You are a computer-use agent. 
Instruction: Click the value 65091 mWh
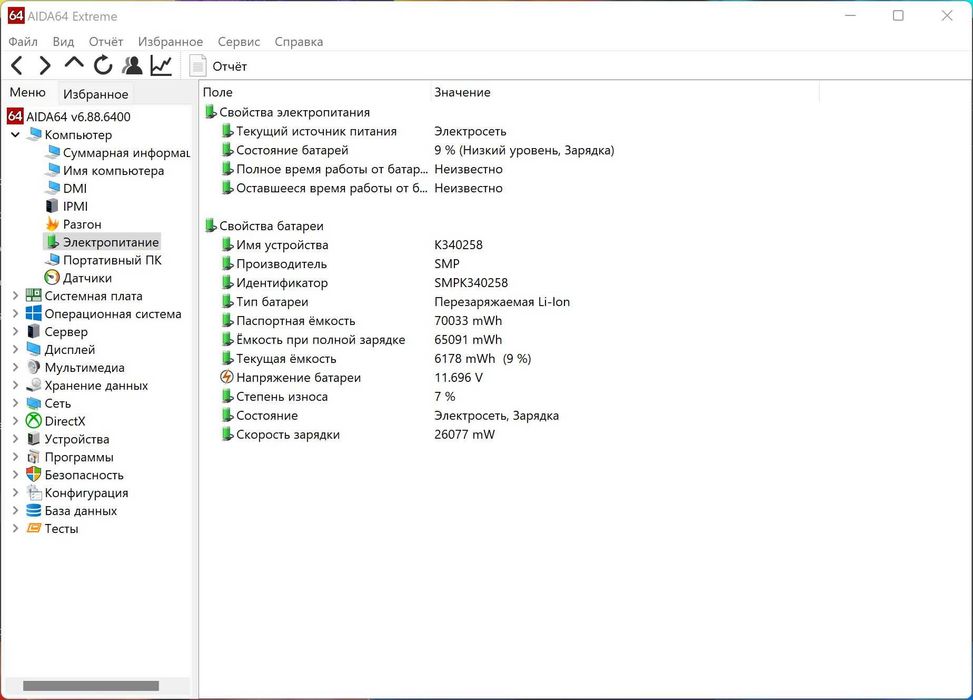click(x=468, y=339)
